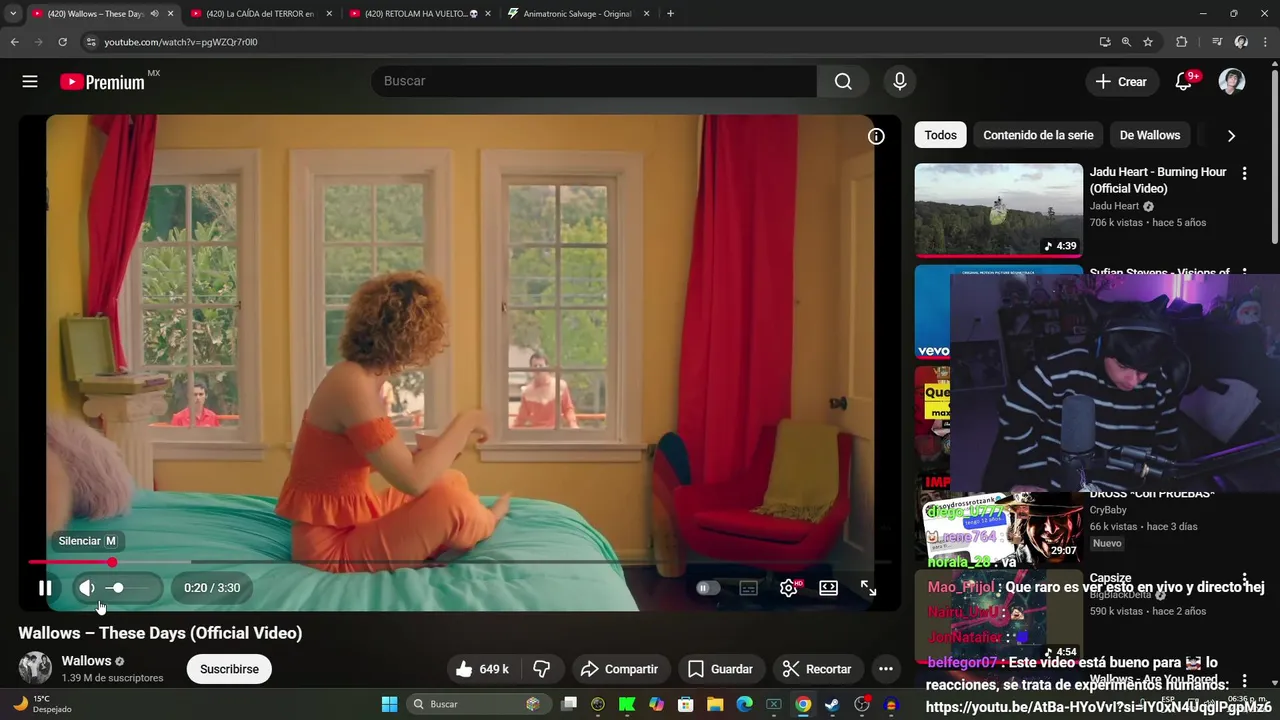This screenshot has width=1280, height=720.
Task: Open the notifications bell
Action: coord(1184,82)
